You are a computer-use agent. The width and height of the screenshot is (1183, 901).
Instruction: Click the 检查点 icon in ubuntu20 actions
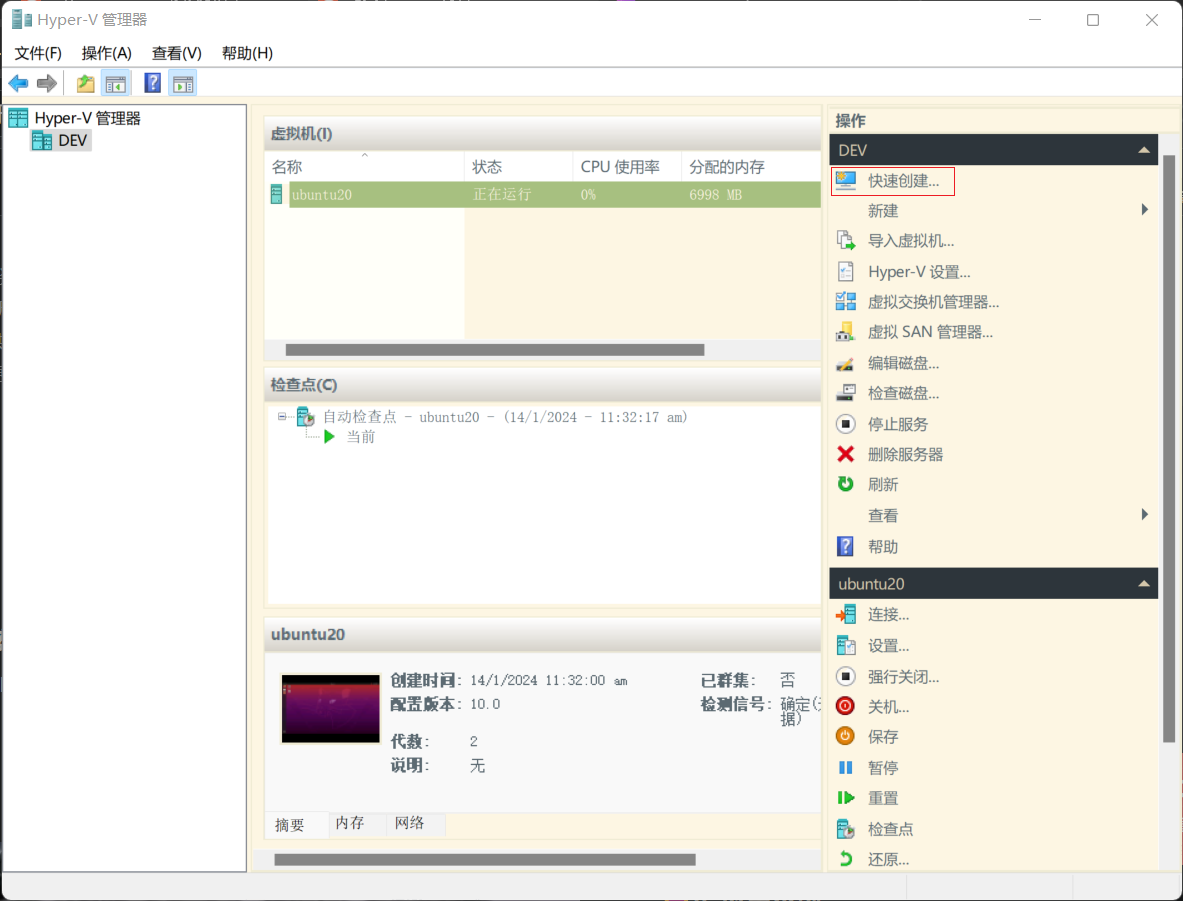tap(846, 829)
